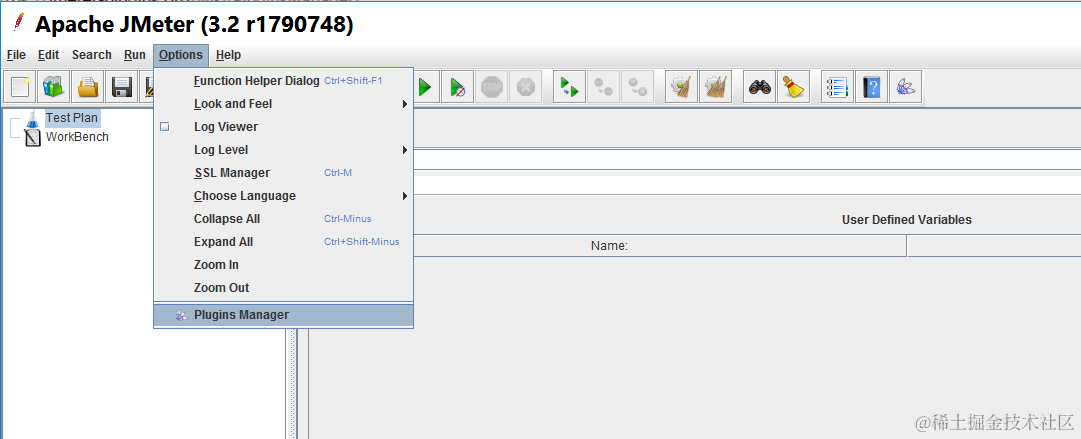Click the first text field in Test Plan panel
This screenshot has height=439, width=1081.
click(747, 160)
